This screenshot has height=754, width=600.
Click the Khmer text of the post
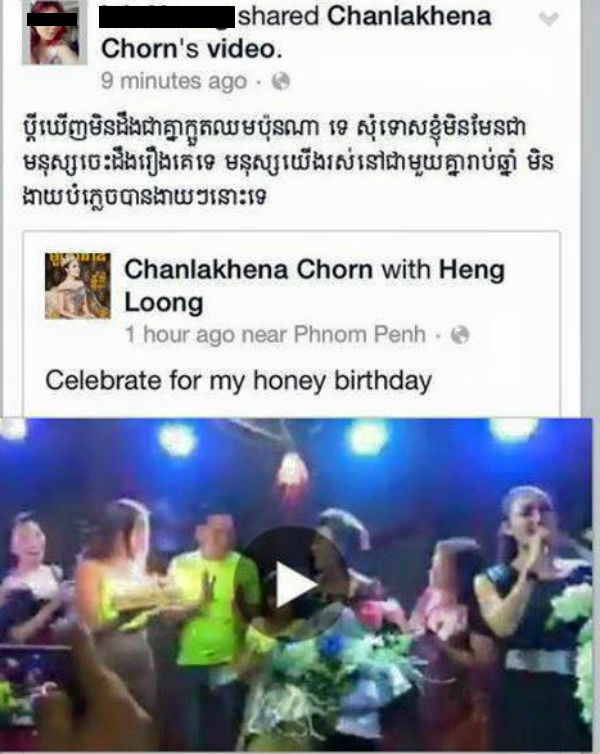point(288,161)
